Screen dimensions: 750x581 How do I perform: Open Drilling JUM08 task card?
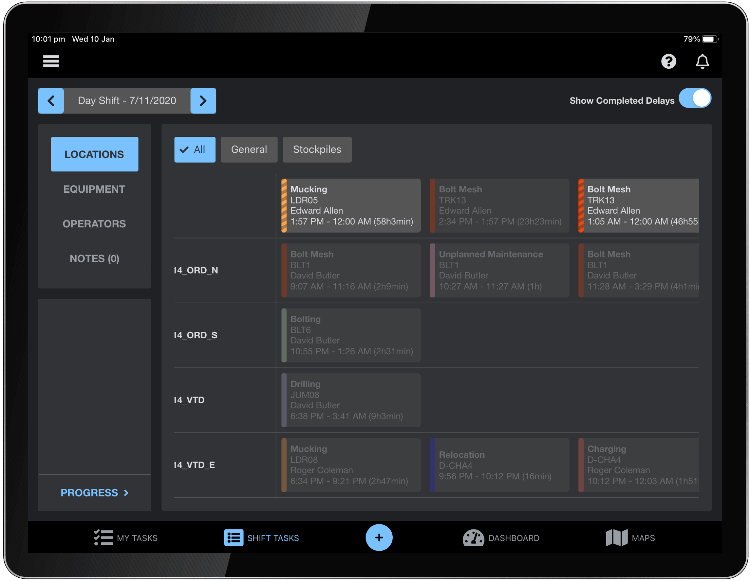tap(351, 400)
